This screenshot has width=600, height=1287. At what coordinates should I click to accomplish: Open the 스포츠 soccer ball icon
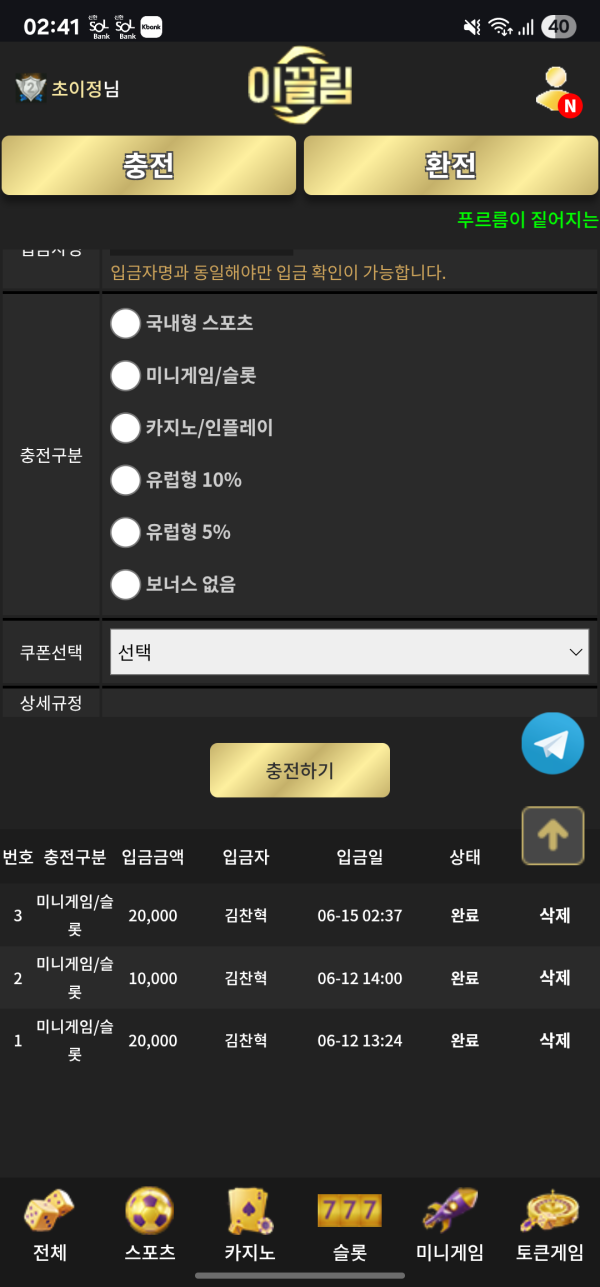pos(149,1212)
